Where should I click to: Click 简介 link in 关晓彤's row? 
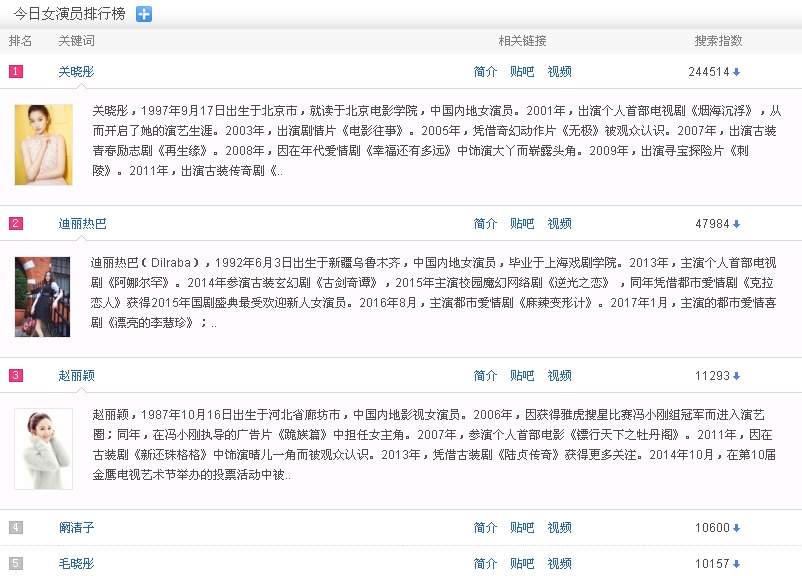pos(485,71)
